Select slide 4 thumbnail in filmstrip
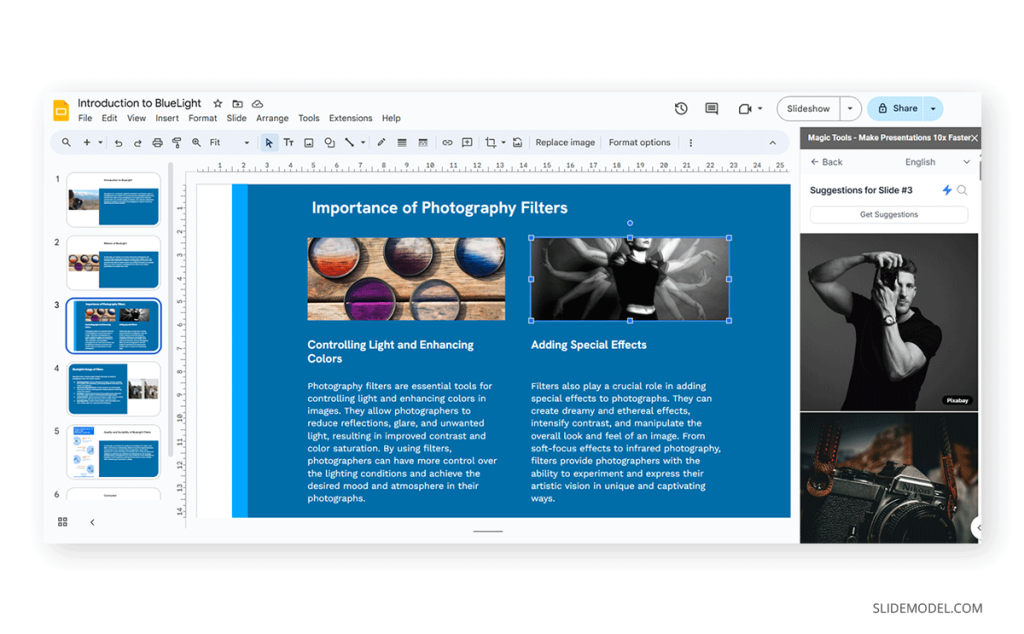Screen dimensions: 1024x634 (x=113, y=389)
